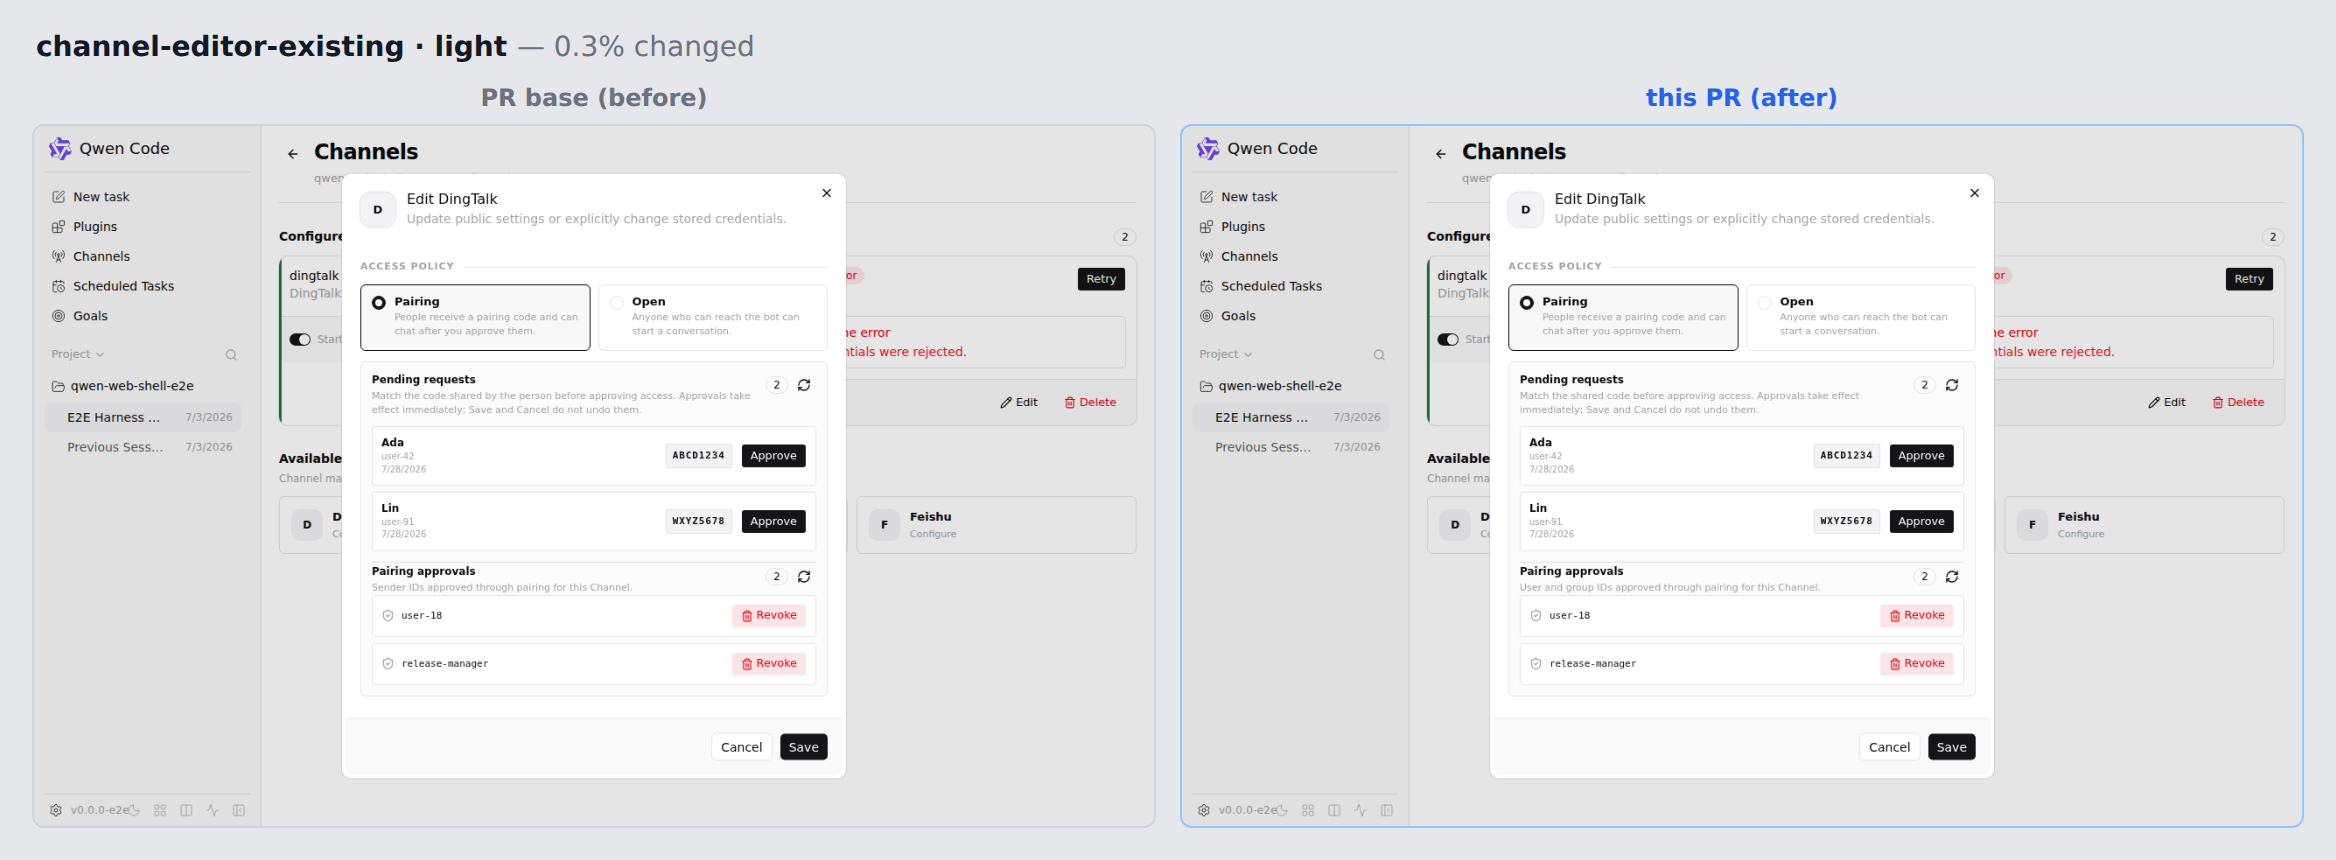The width and height of the screenshot is (2336, 860).
Task: Close Edit DingTalk dialog in after panel
Action: tap(1975, 193)
